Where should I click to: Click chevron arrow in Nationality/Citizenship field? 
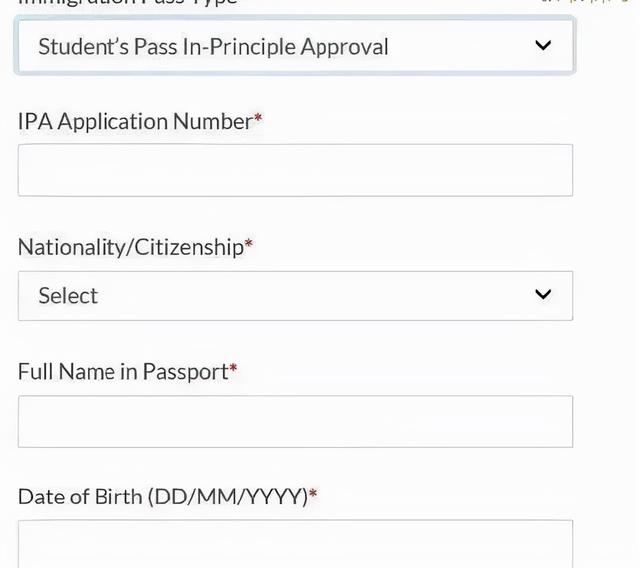pyautogui.click(x=543, y=294)
